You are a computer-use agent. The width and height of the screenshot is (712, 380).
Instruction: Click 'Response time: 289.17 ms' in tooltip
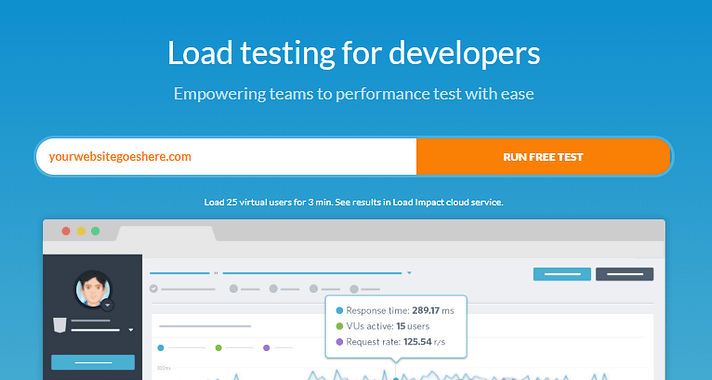point(400,311)
